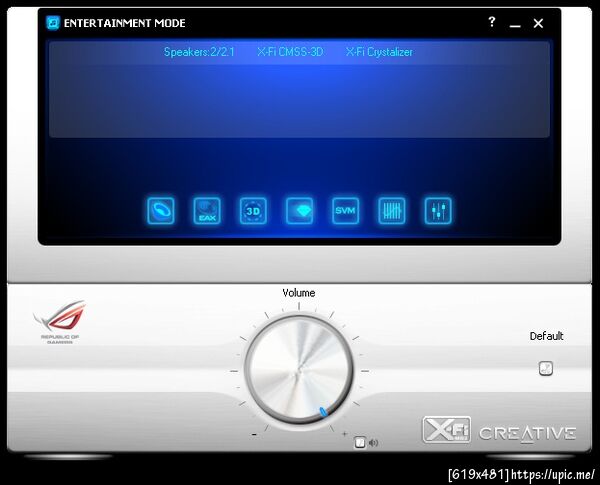Click the Default restore button
Image resolution: width=600 pixels, height=485 pixels.
point(546,368)
